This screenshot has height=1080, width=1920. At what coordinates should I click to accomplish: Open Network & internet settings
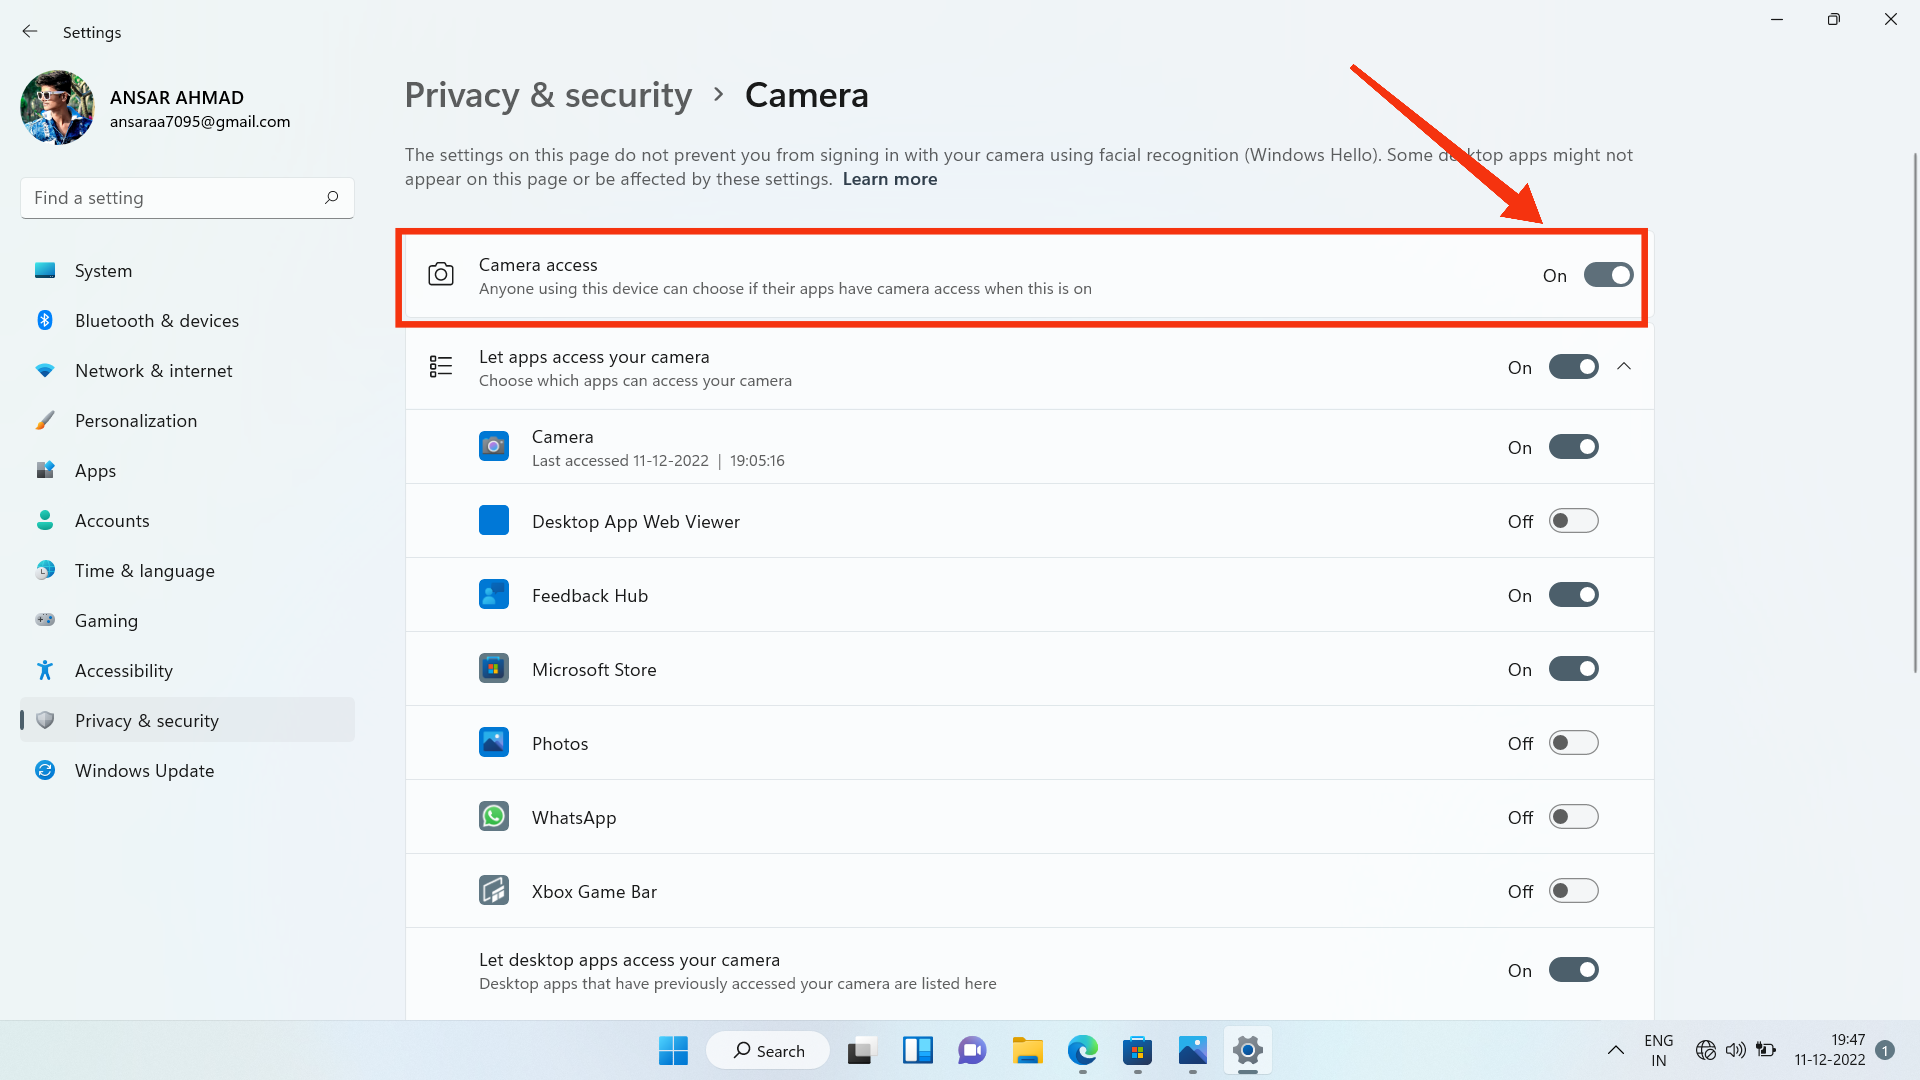pyautogui.click(x=153, y=370)
